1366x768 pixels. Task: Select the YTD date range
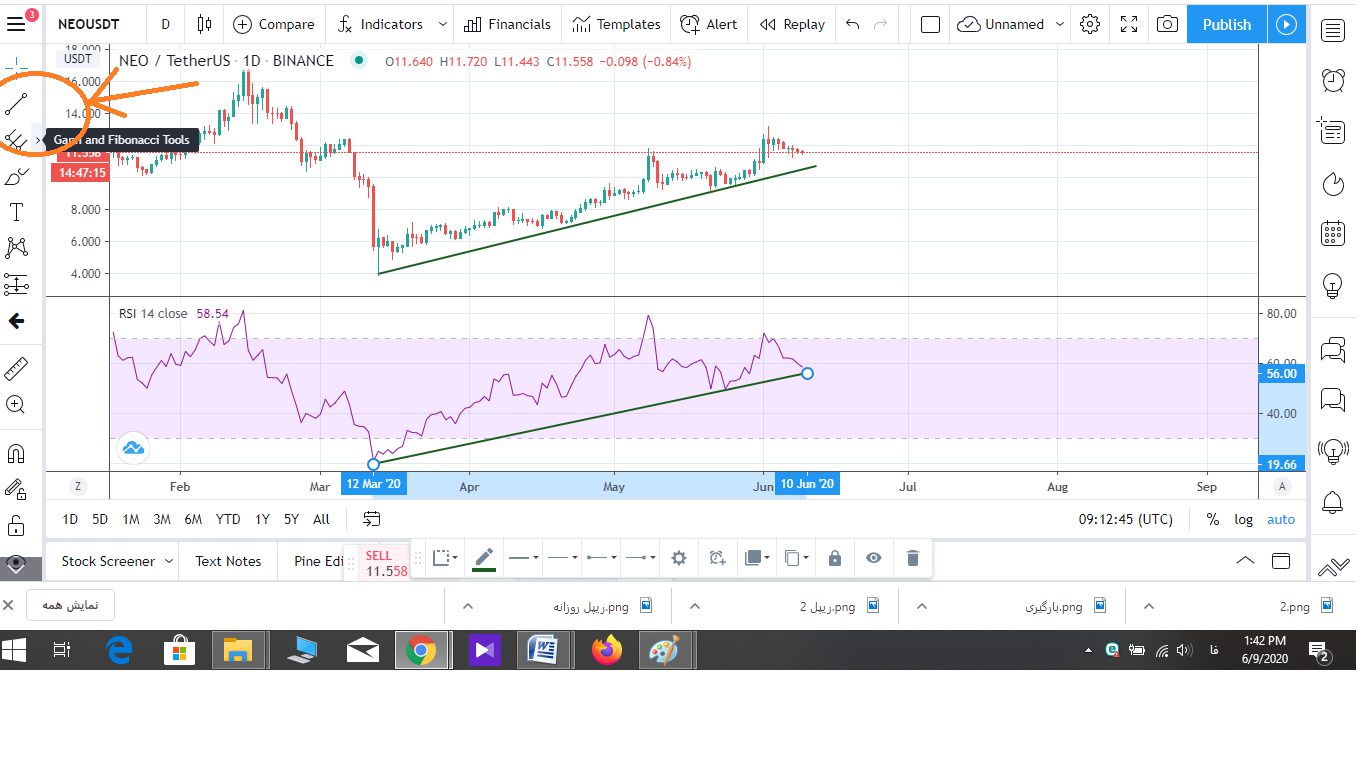pyautogui.click(x=228, y=519)
